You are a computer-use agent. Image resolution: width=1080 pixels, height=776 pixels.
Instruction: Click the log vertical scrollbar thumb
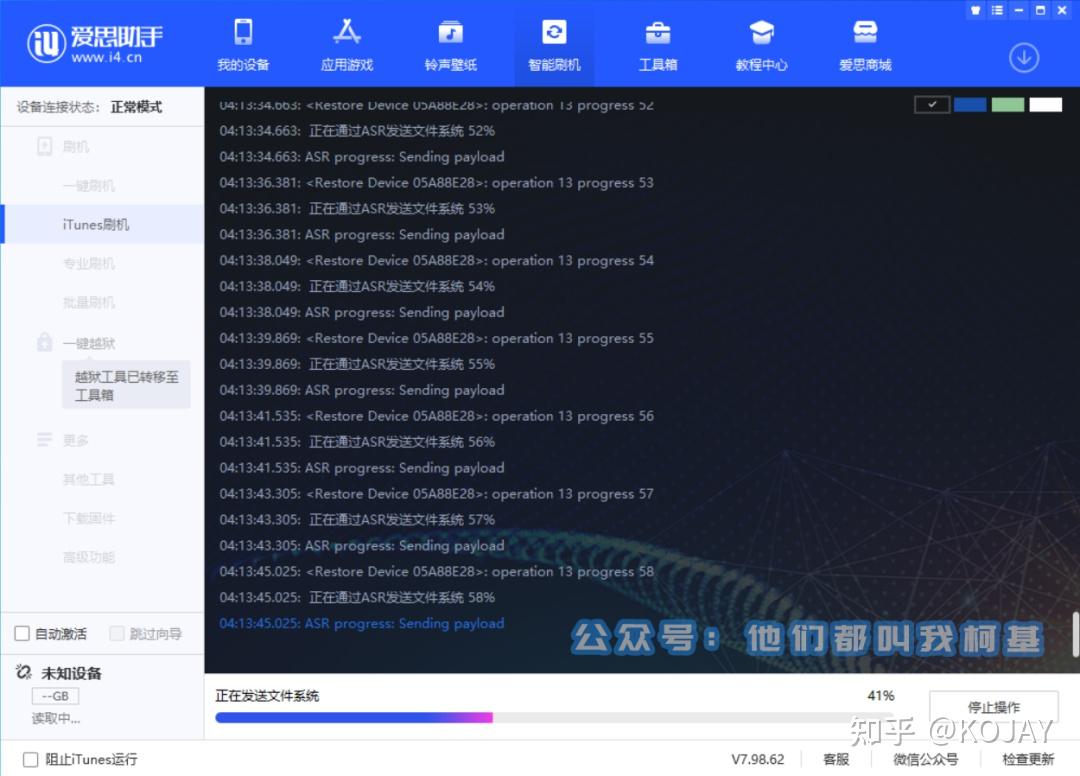(1075, 633)
